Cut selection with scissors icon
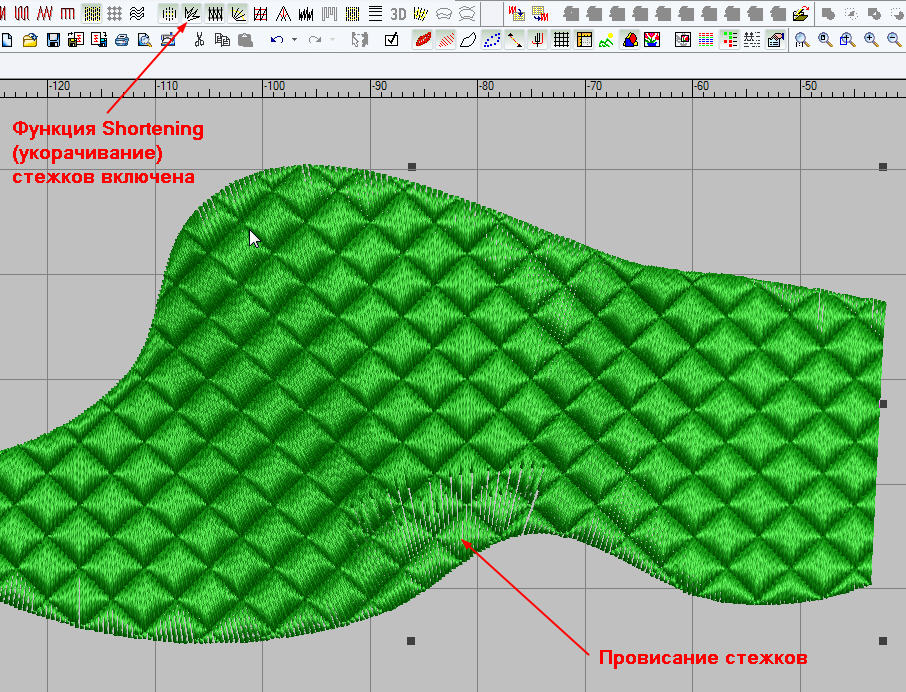906x692 pixels. pyautogui.click(x=199, y=40)
